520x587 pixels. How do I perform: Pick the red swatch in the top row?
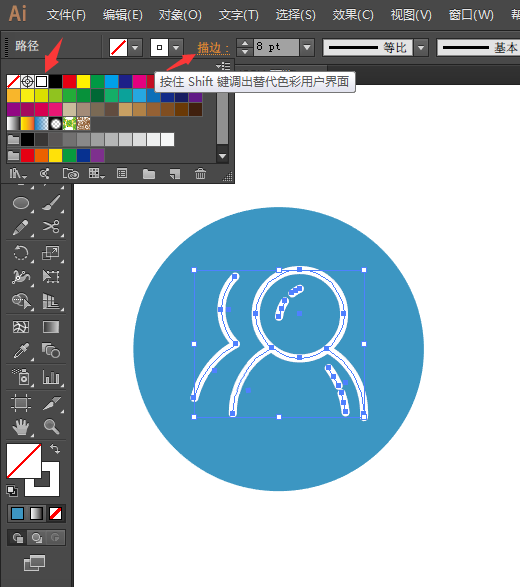click(x=69, y=81)
